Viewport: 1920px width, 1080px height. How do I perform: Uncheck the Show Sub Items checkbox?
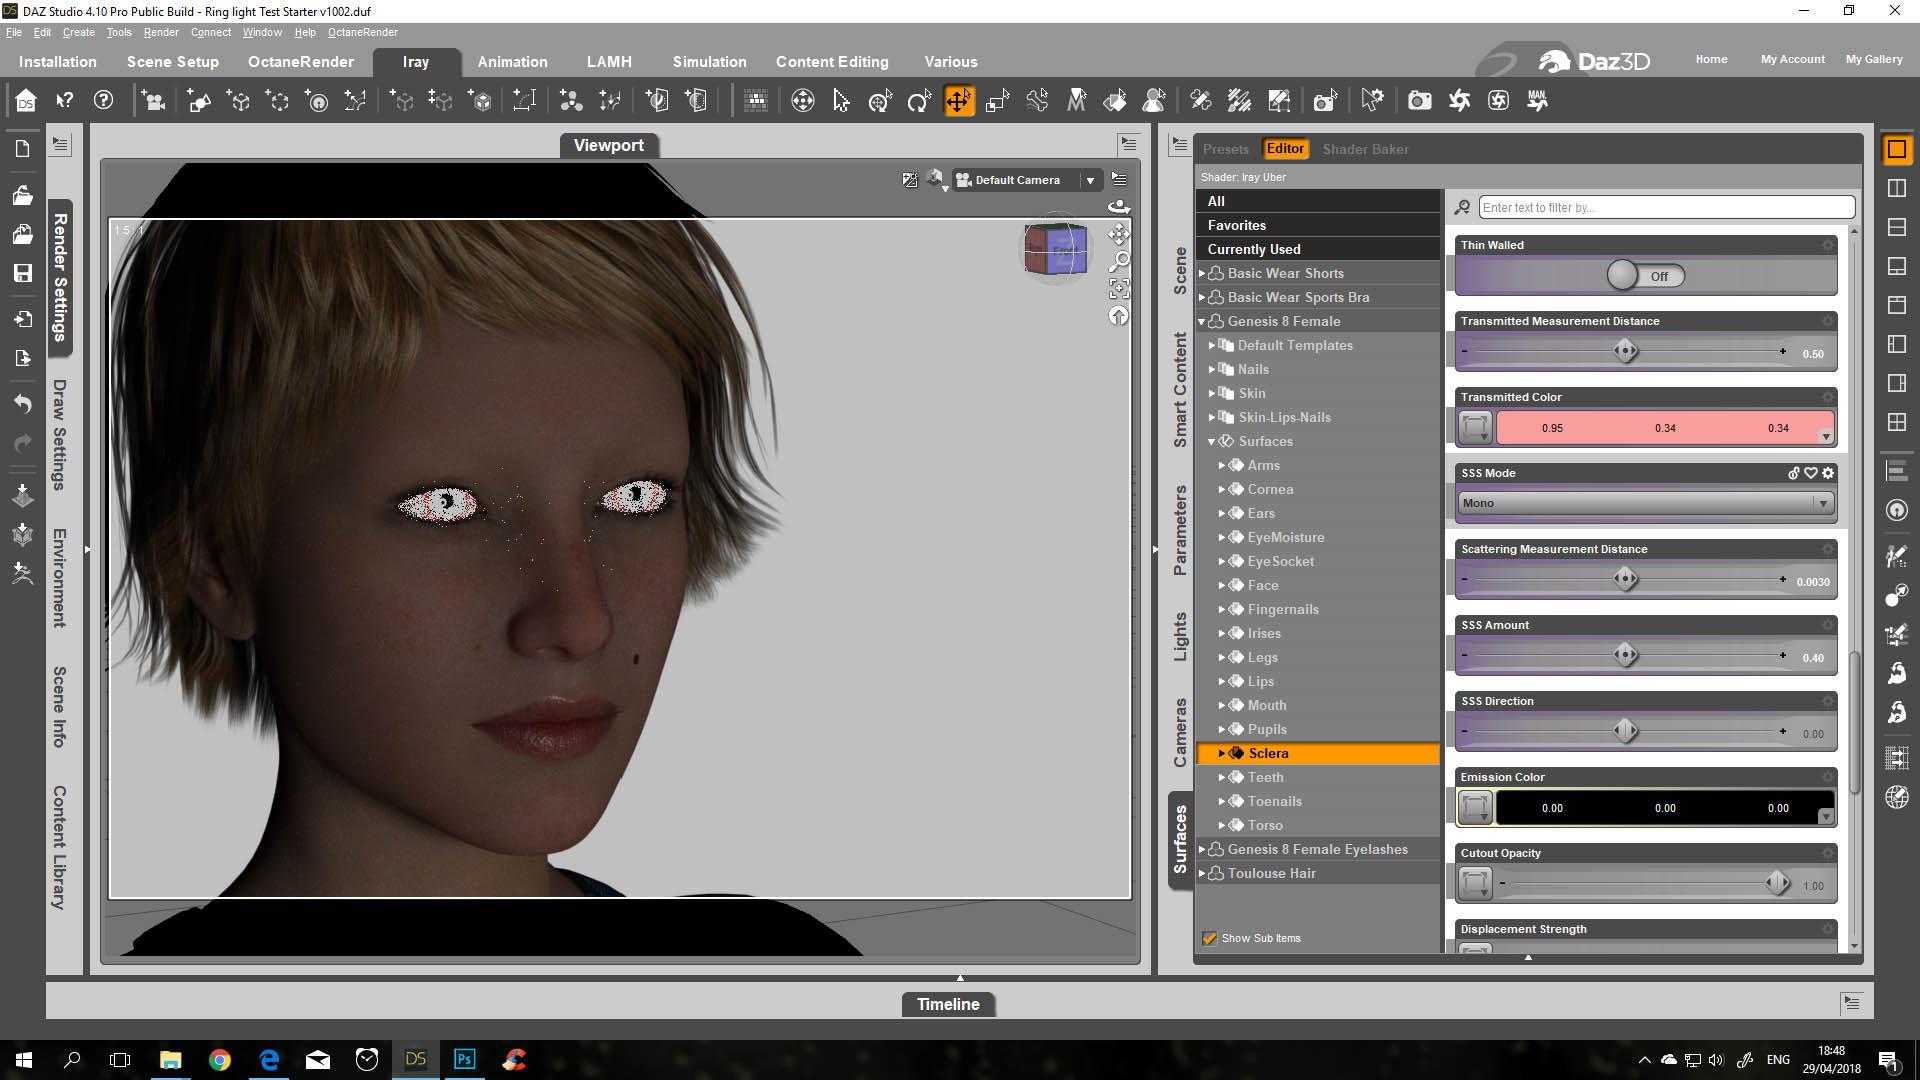[x=1209, y=938]
